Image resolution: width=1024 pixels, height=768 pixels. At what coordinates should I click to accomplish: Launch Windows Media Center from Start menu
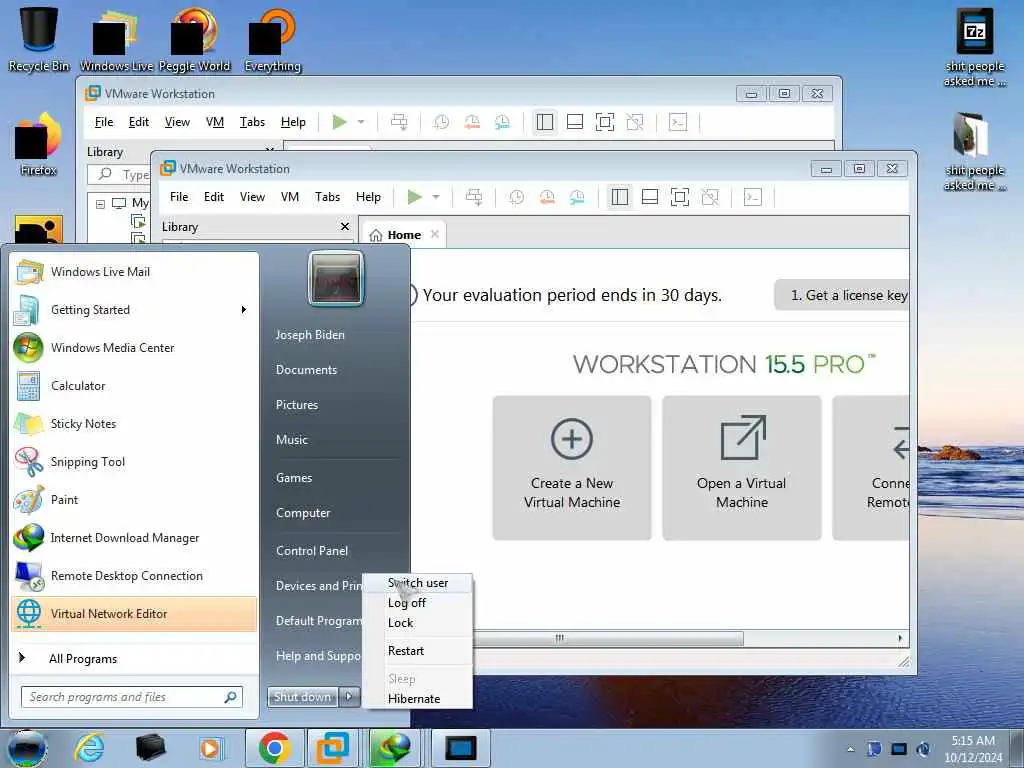[x=134, y=347]
